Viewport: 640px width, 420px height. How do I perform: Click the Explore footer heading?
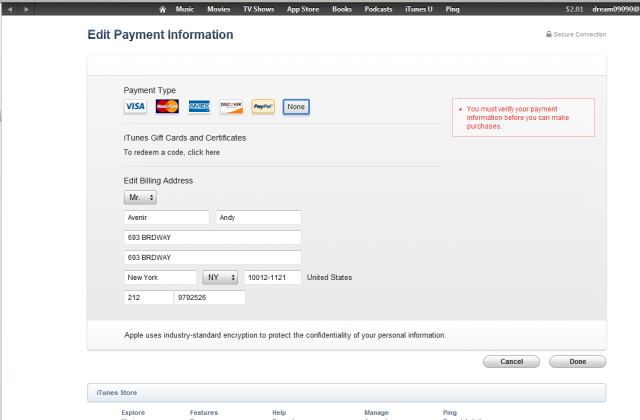pyautogui.click(x=133, y=413)
